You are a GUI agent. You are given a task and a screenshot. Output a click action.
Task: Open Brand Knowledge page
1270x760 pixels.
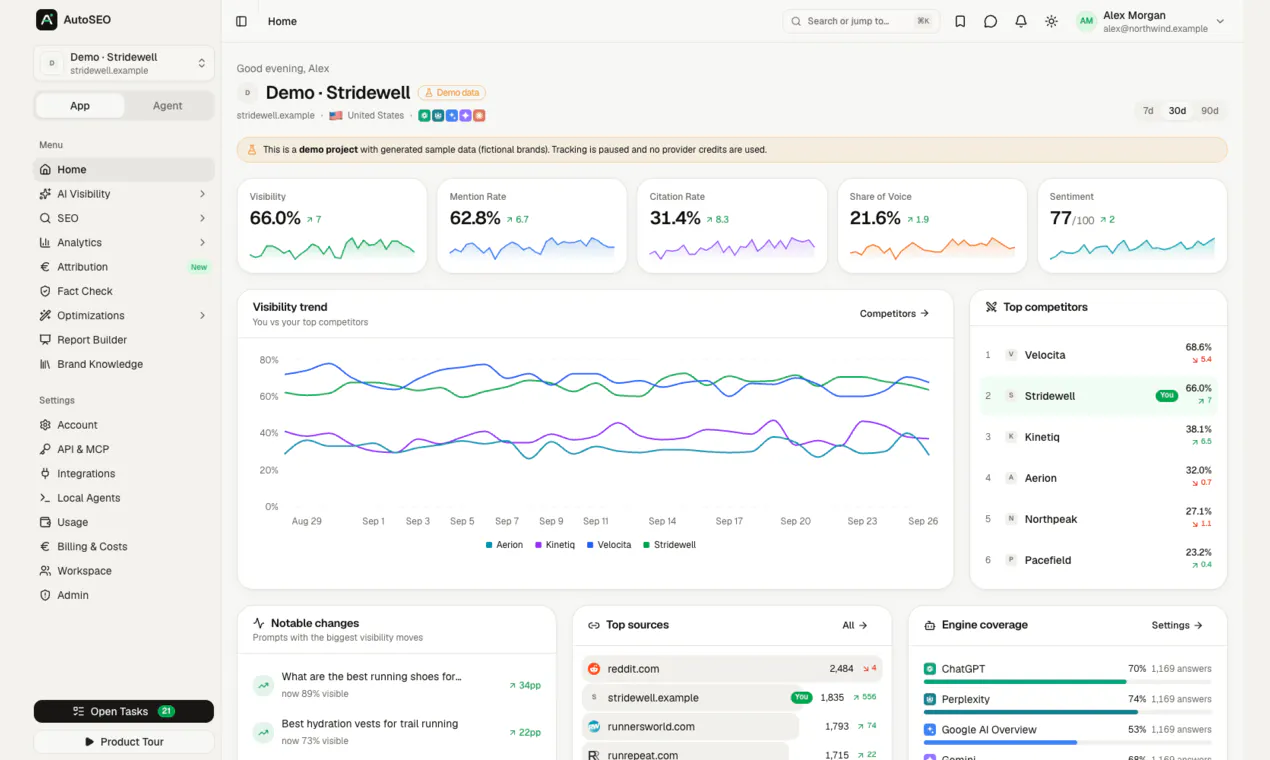pyautogui.click(x=124, y=364)
